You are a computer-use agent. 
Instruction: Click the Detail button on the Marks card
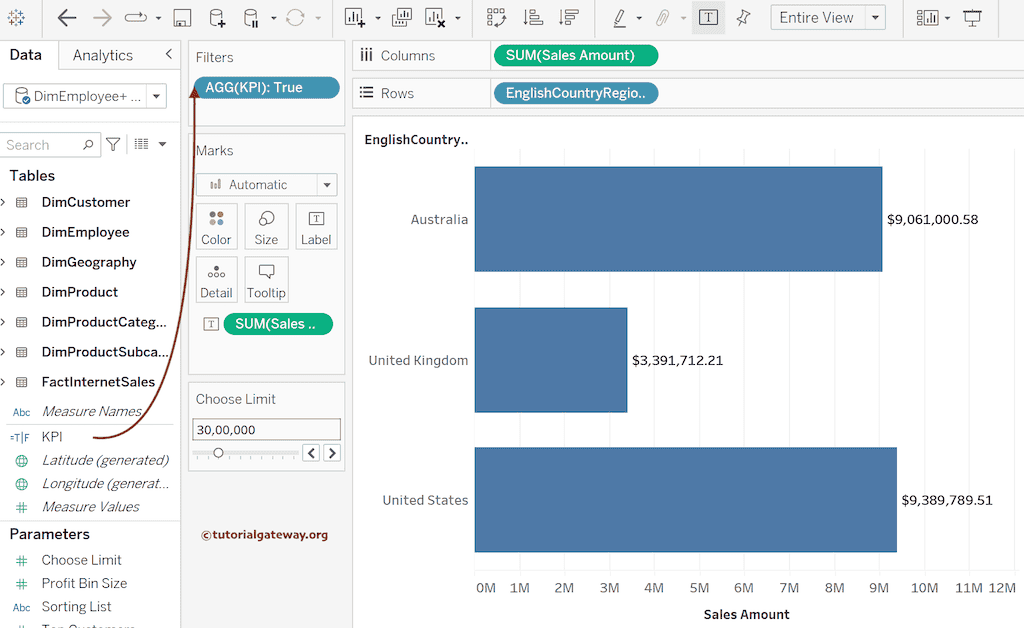coord(216,279)
